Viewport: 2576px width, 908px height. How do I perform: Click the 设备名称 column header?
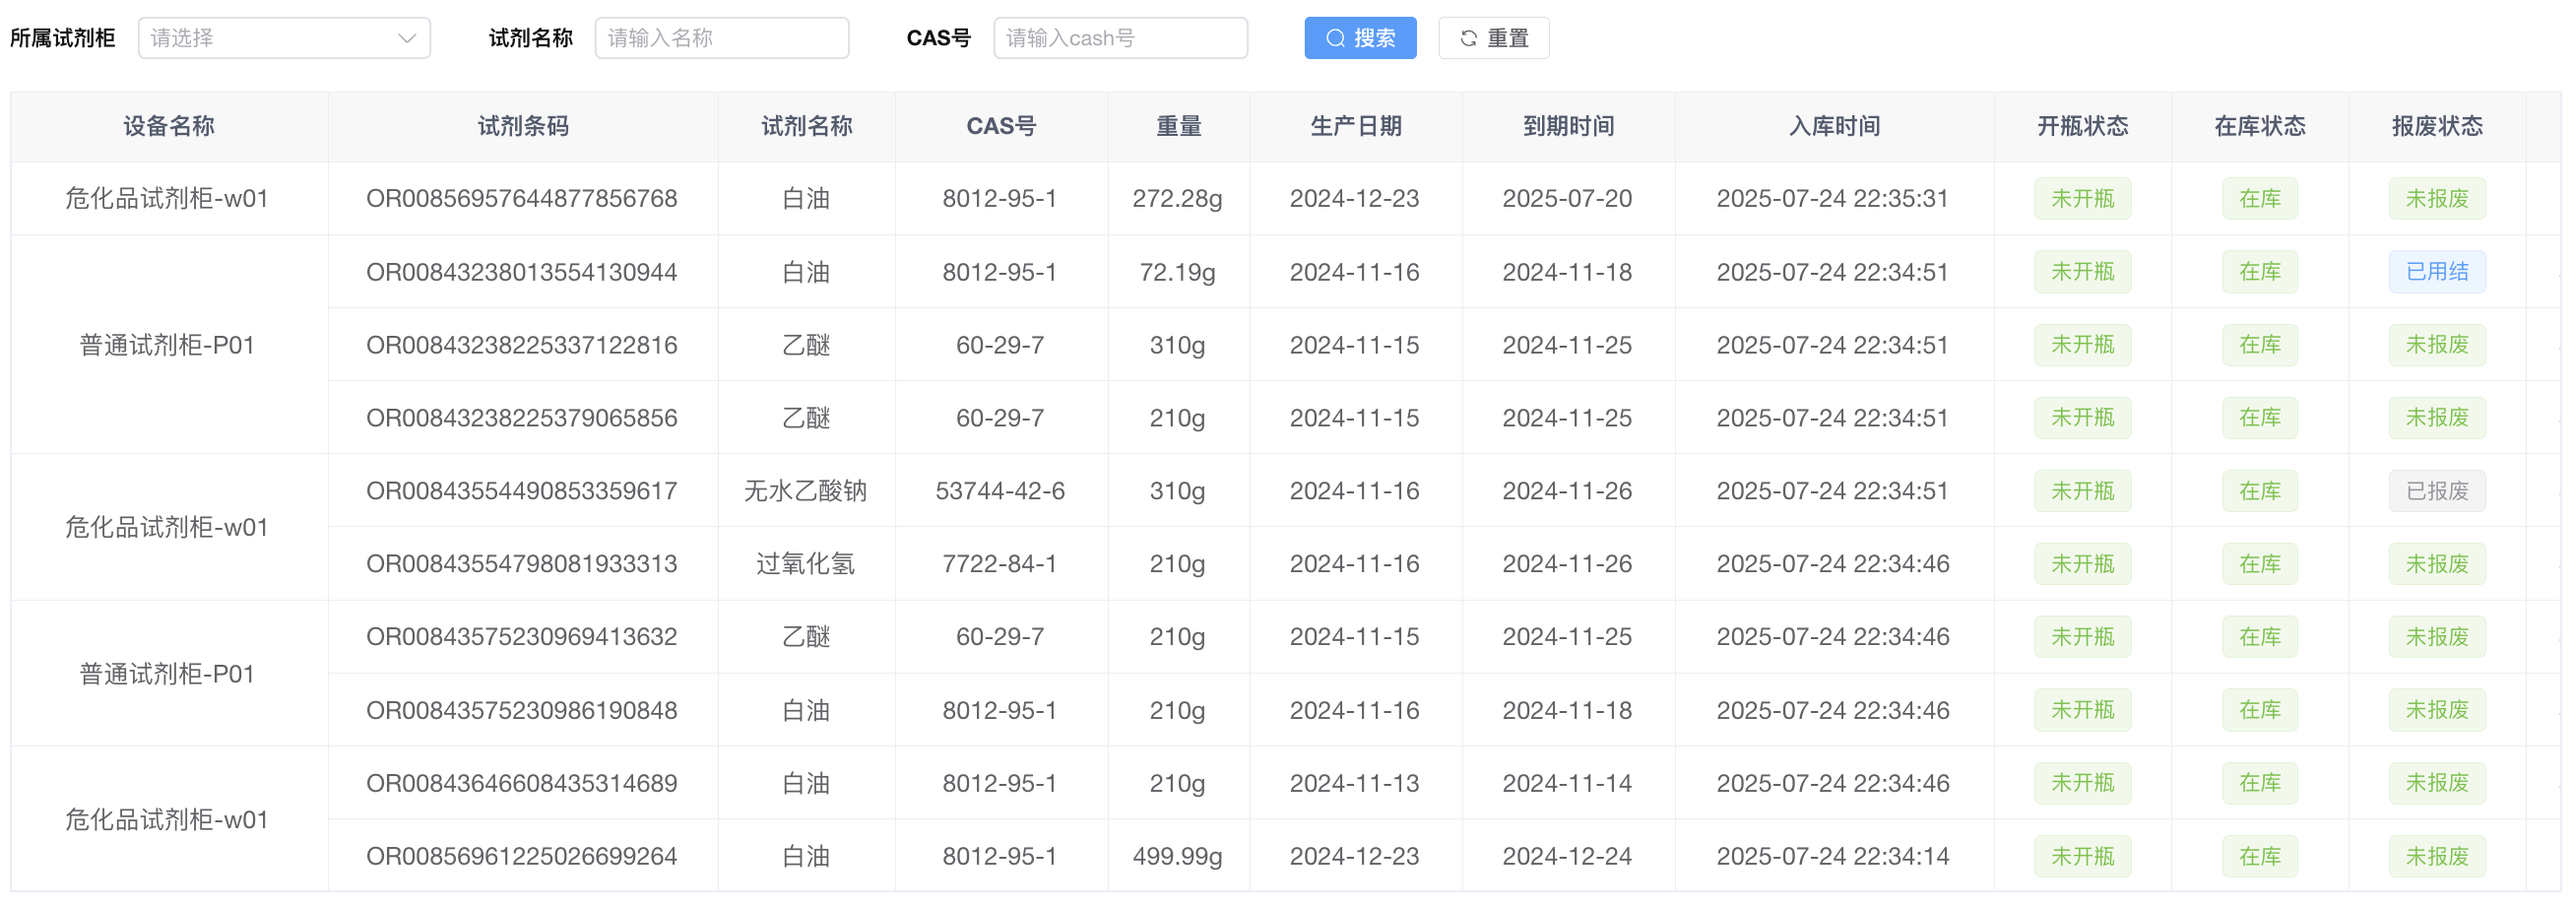tap(169, 126)
